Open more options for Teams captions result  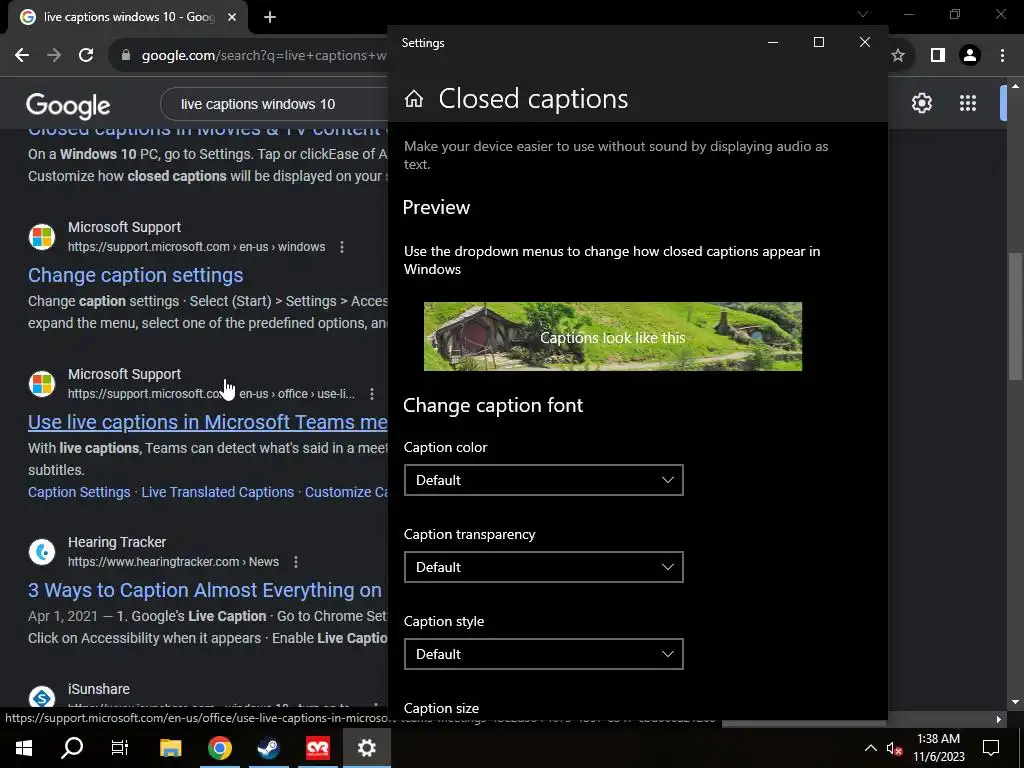[372, 394]
